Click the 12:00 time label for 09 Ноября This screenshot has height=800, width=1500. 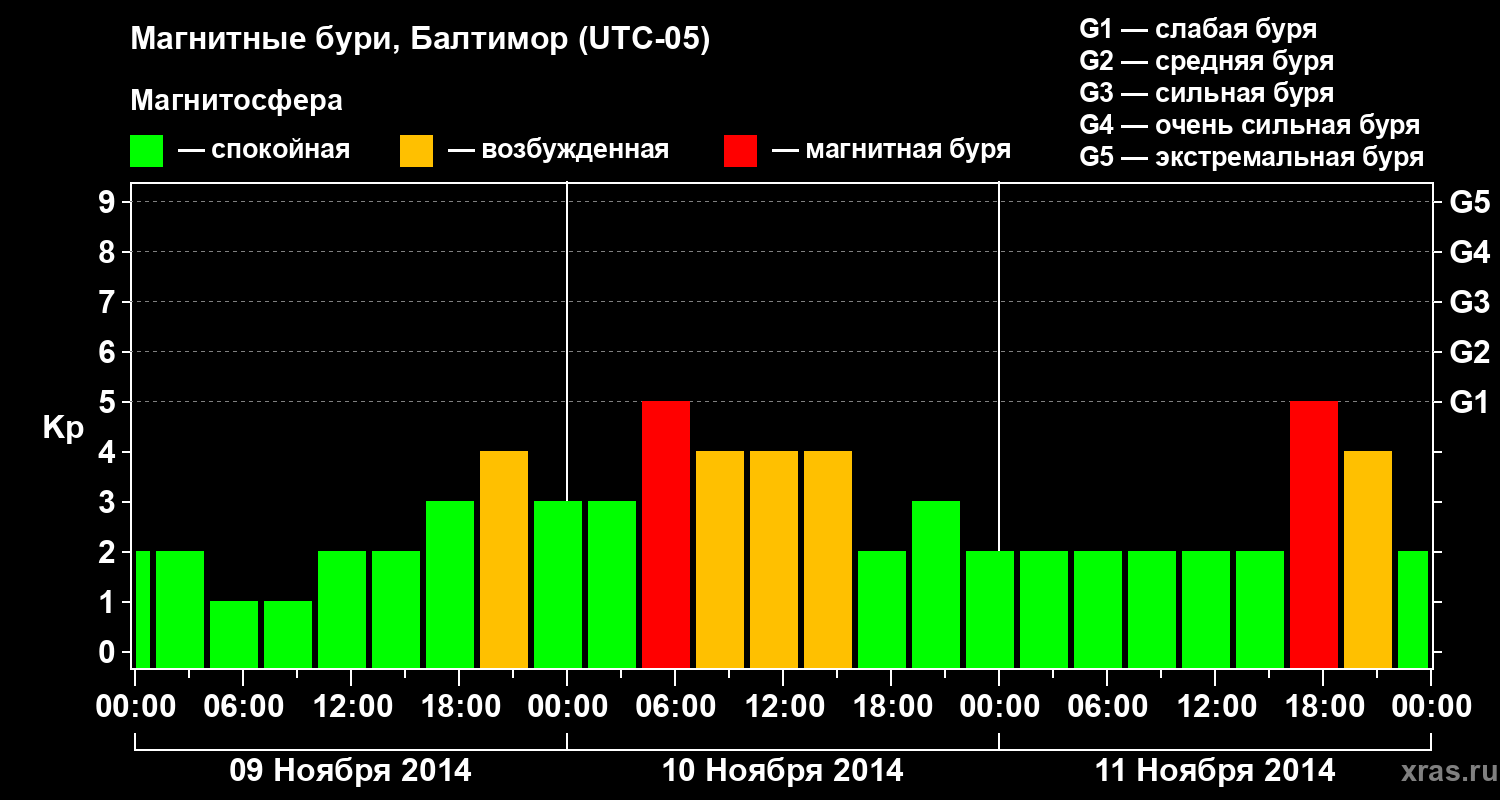[351, 707]
